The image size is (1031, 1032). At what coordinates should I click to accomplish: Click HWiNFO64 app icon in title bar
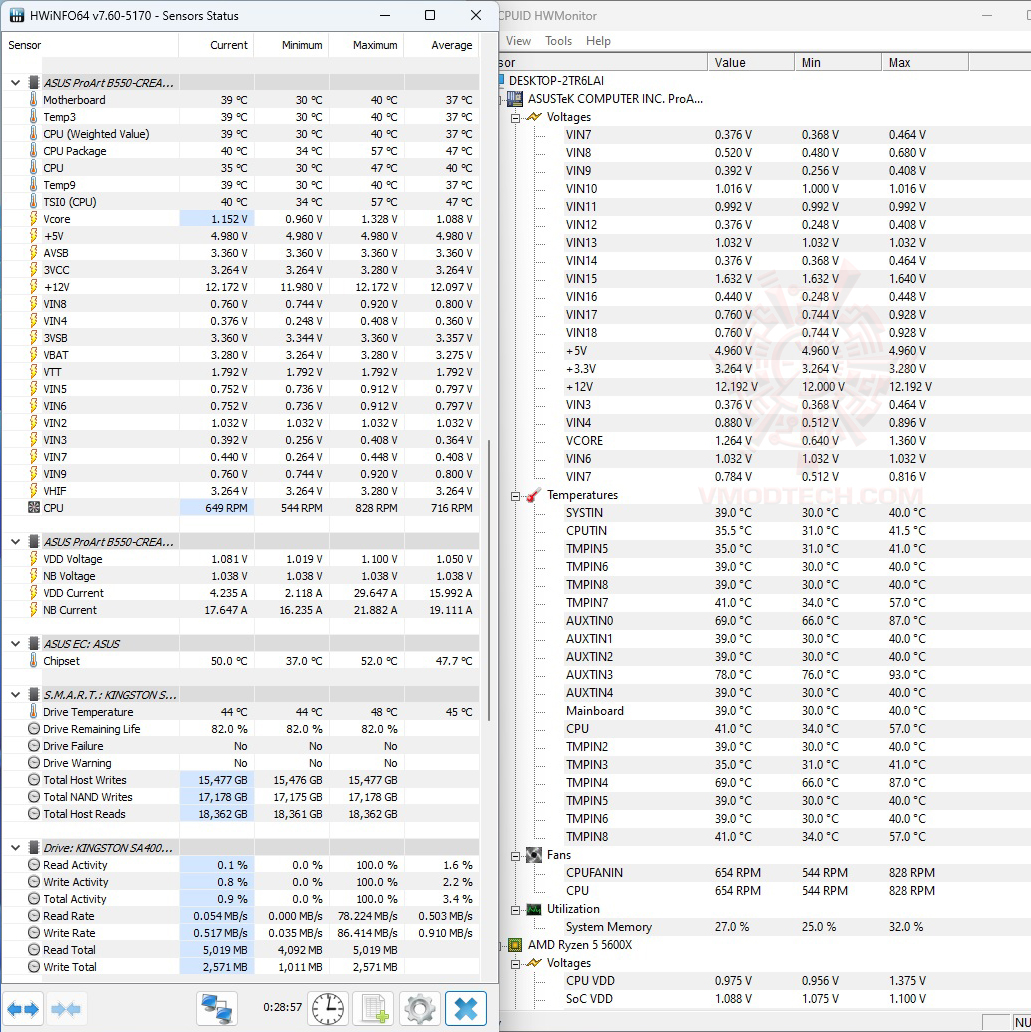[x=16, y=15]
